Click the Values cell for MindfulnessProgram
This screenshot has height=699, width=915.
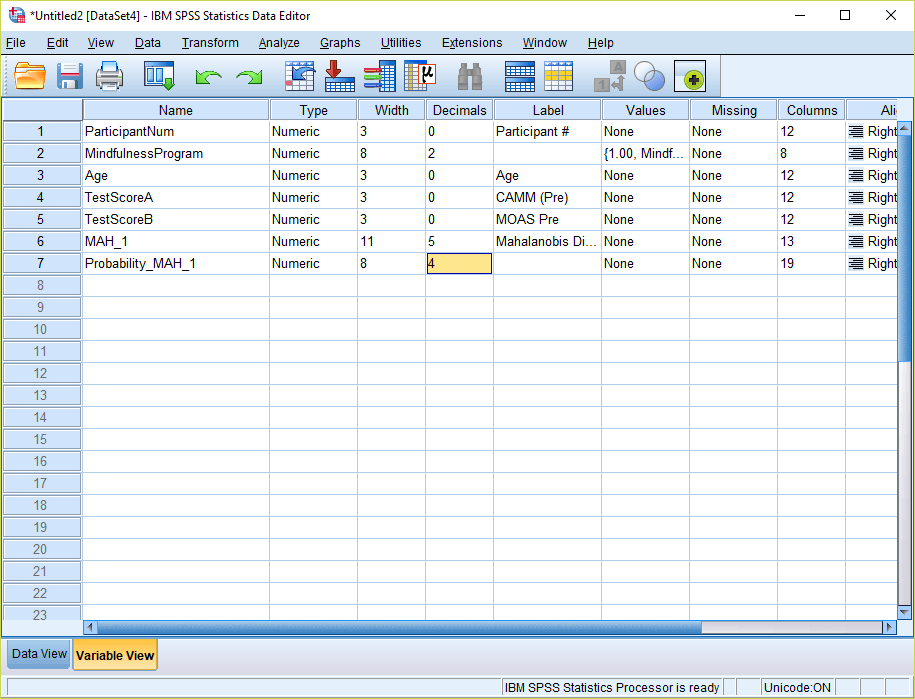coord(645,153)
